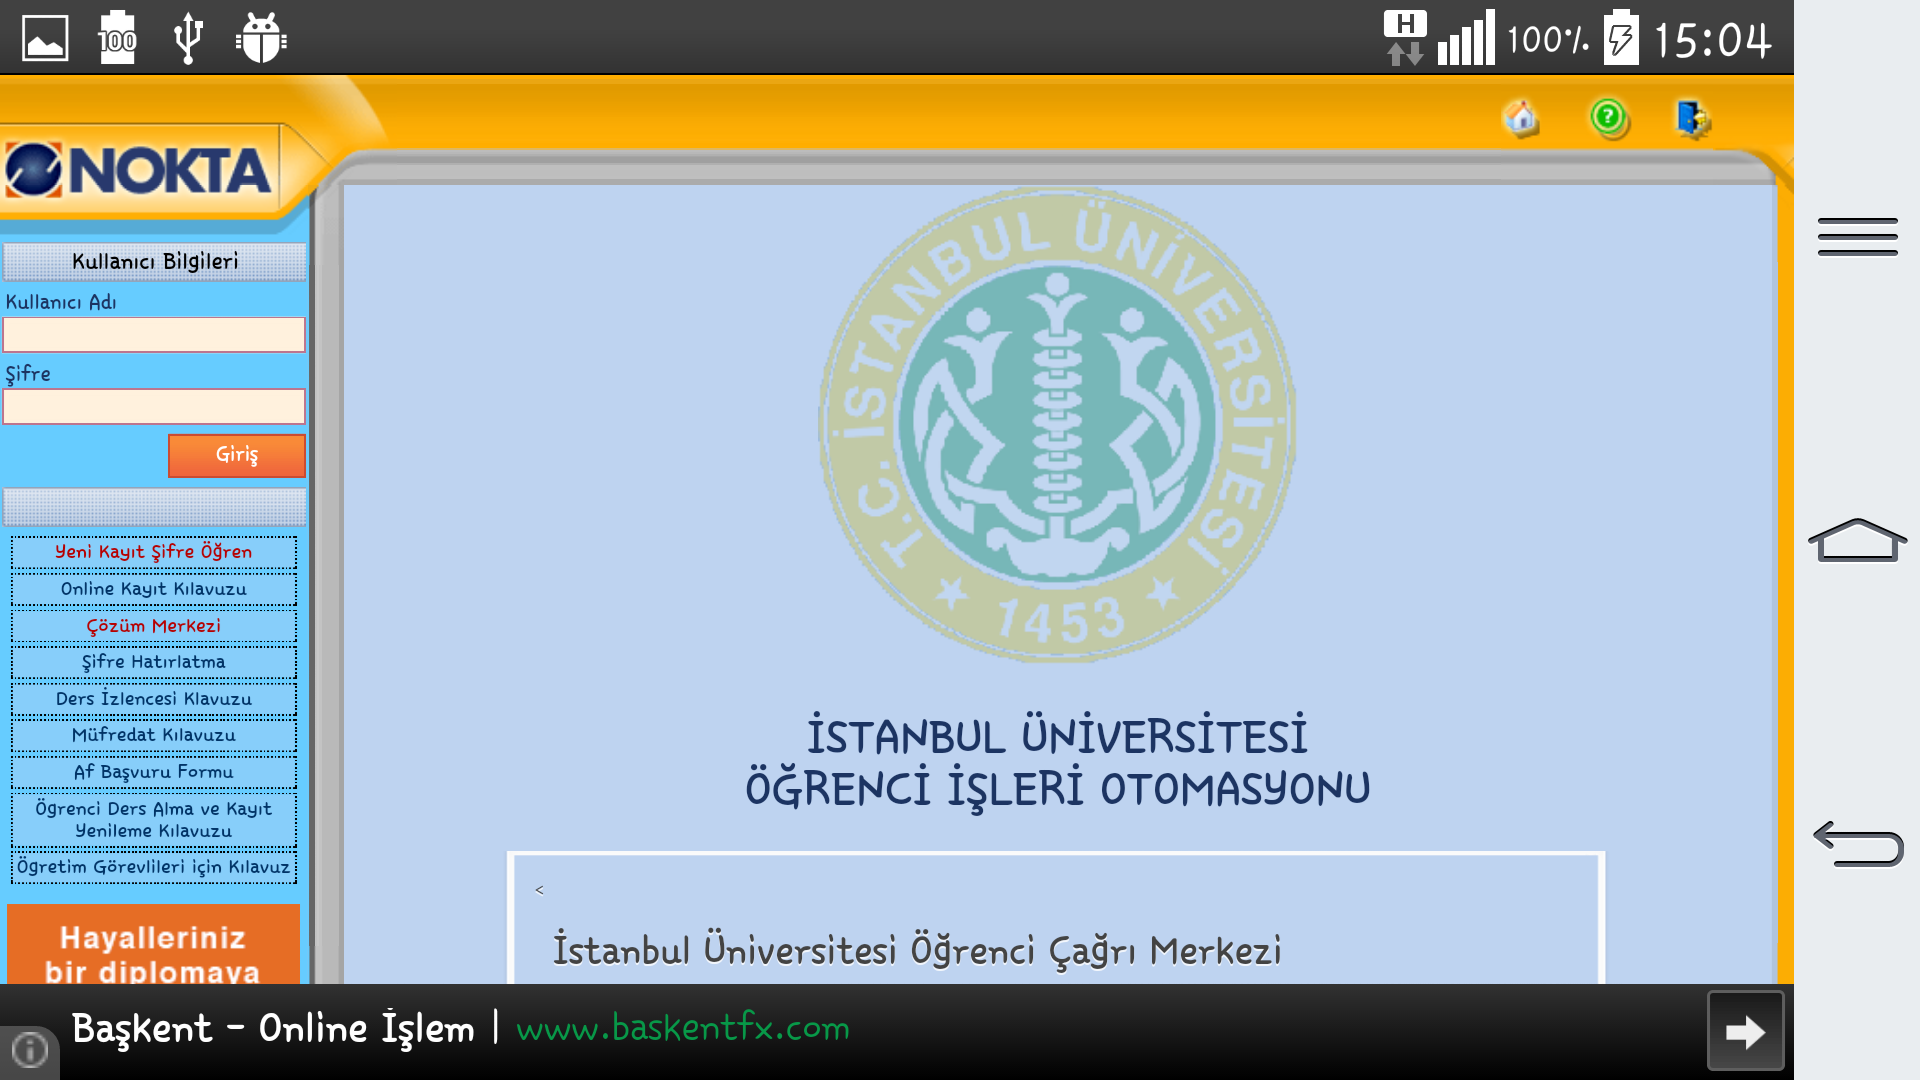
Task: Click Başkent - Online İşlem ad text
Action: tap(273, 1029)
